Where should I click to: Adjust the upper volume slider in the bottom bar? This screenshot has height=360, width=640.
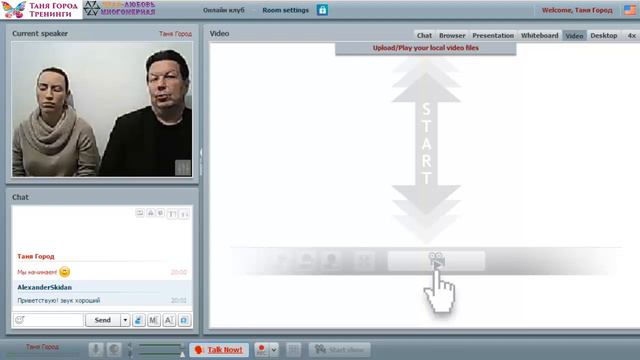click(161, 345)
